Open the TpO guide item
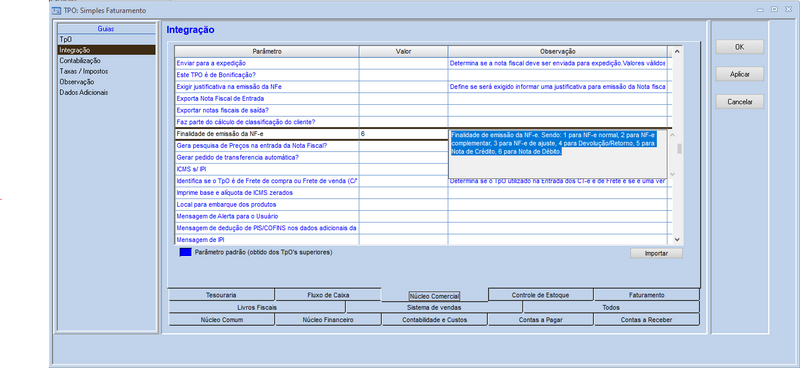 click(x=65, y=39)
